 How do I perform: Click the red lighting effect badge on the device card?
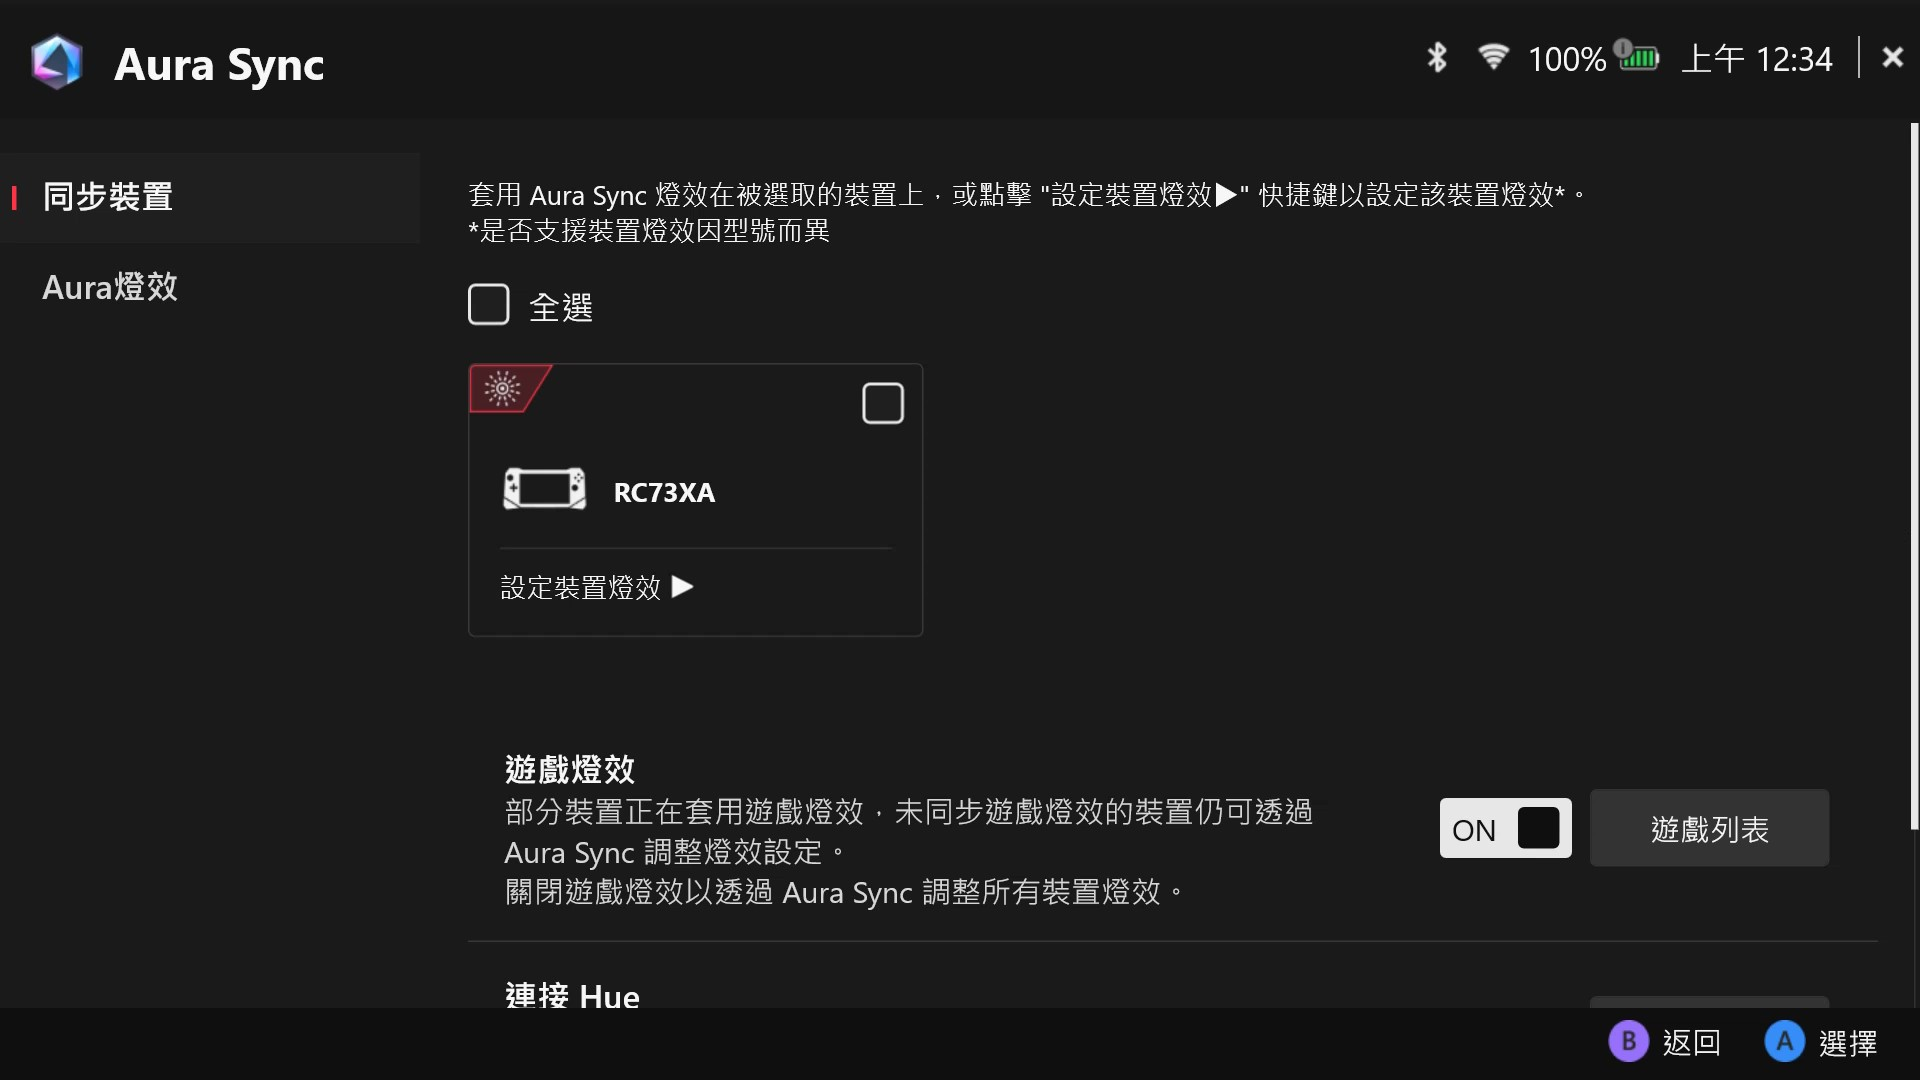[x=504, y=388]
